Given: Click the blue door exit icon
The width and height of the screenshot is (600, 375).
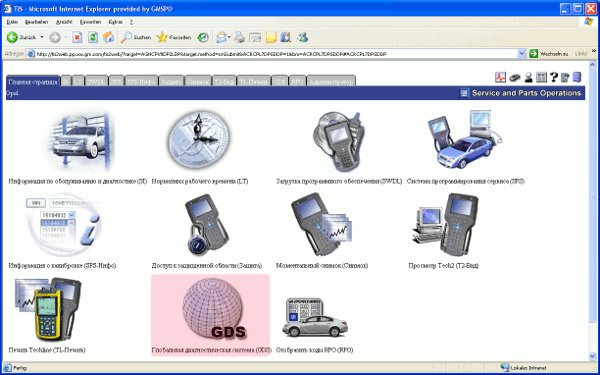Looking at the screenshot, I should (577, 78).
